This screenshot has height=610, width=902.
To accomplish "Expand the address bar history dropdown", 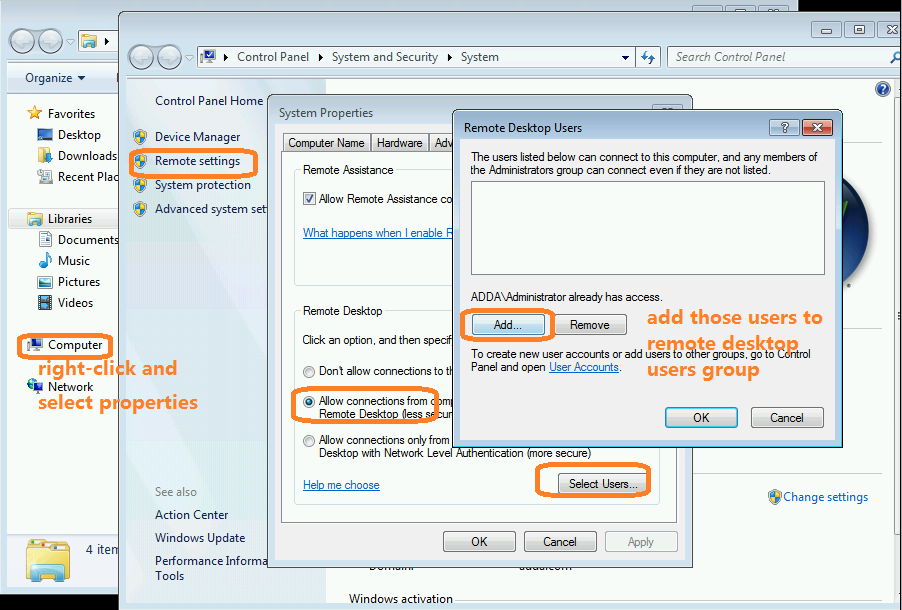I will click(x=626, y=58).
